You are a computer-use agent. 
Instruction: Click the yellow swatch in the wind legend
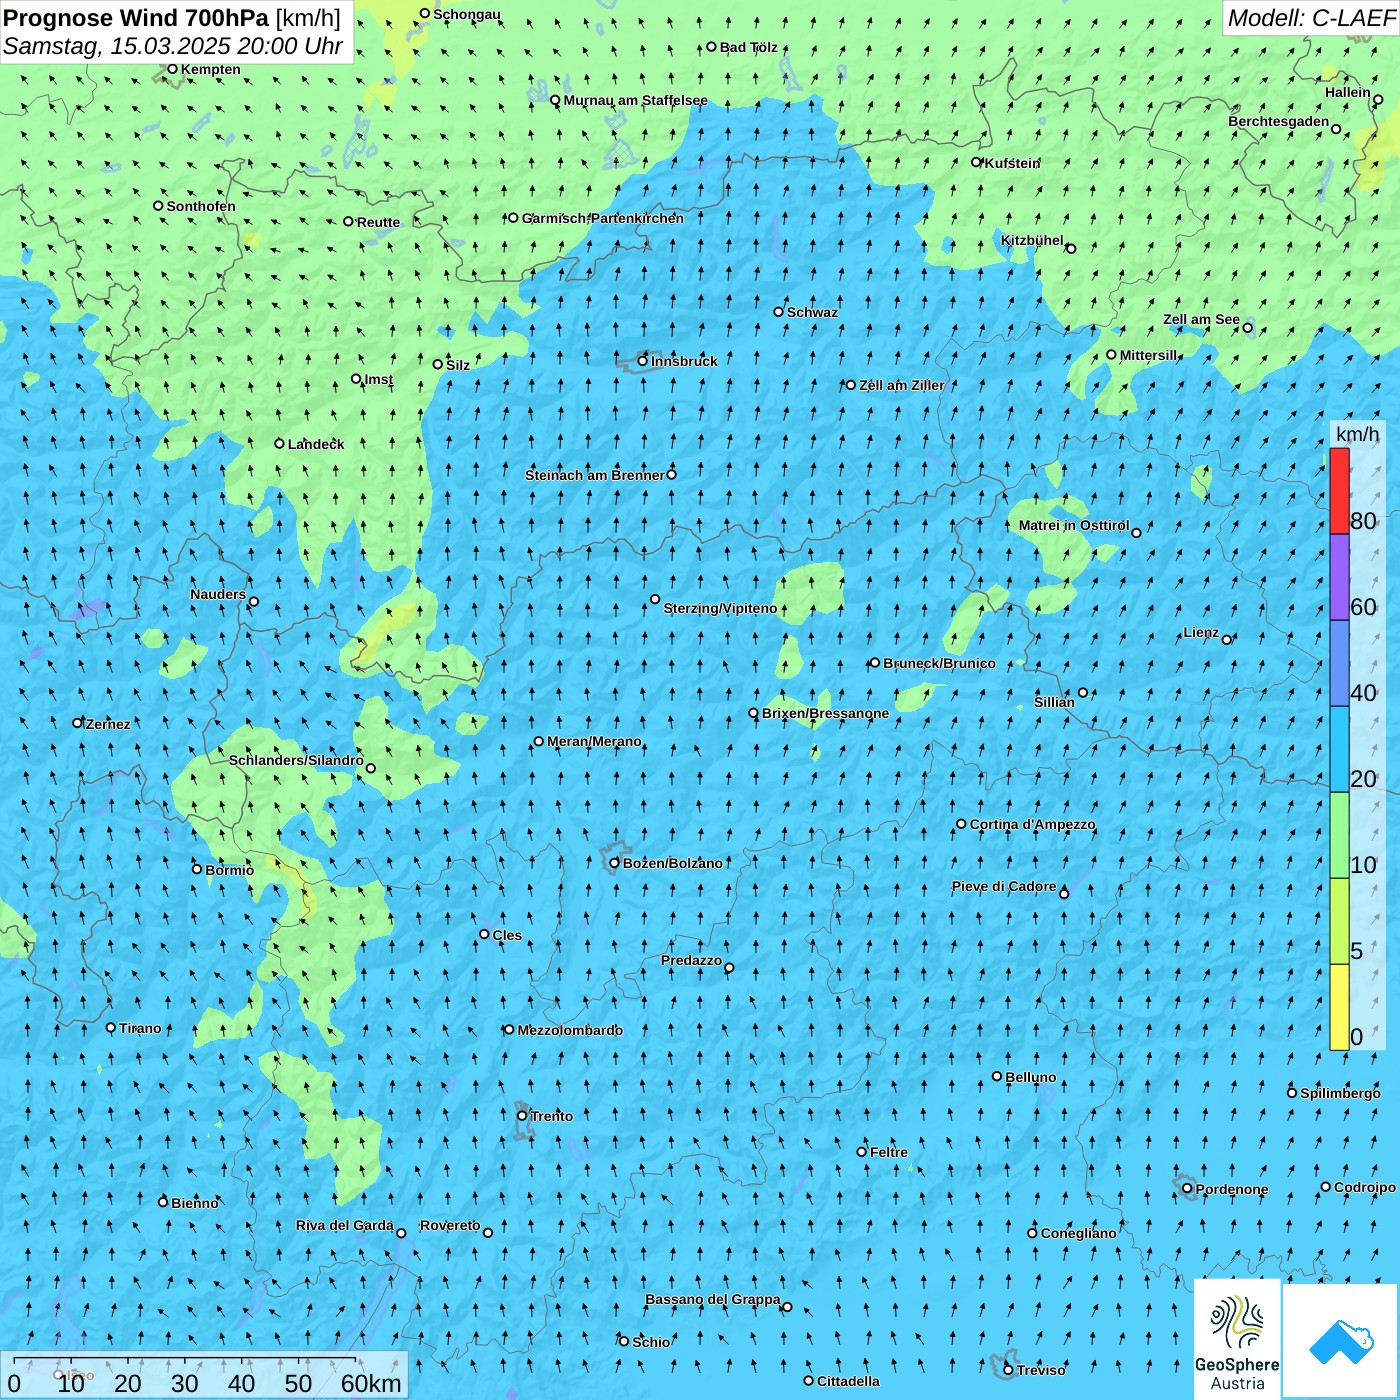click(x=1339, y=1007)
